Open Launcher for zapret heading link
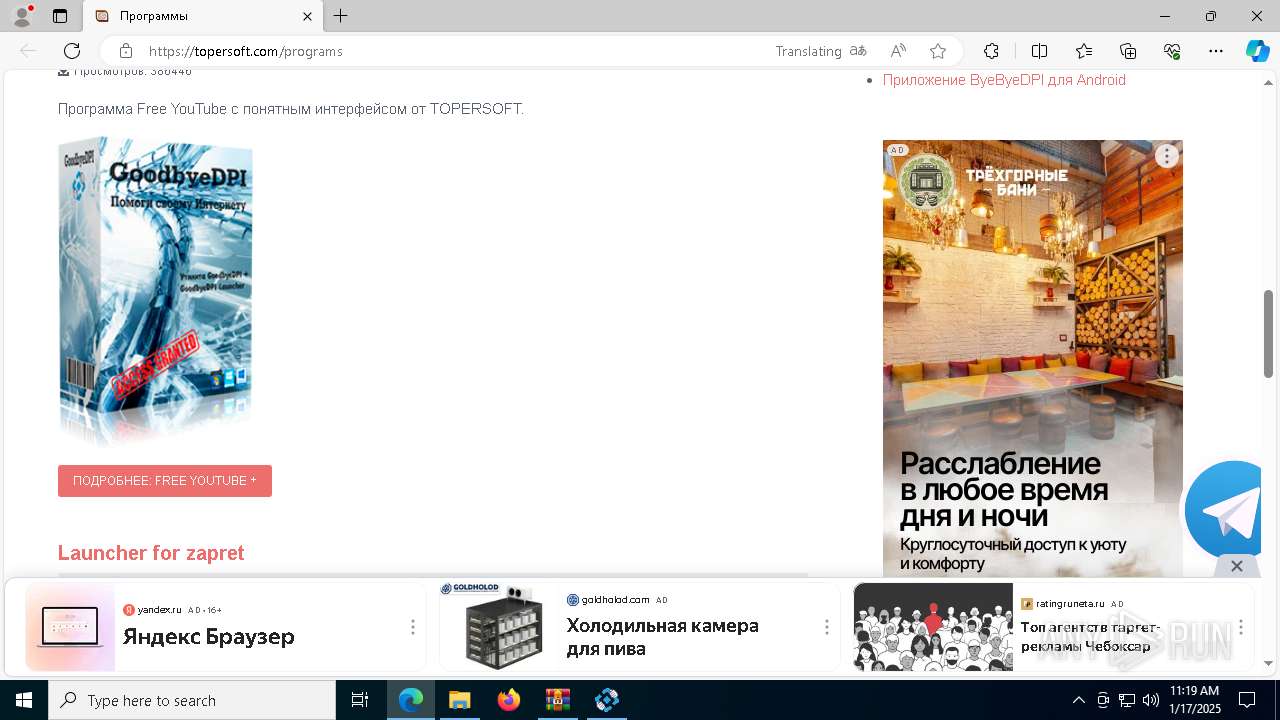 click(x=151, y=553)
